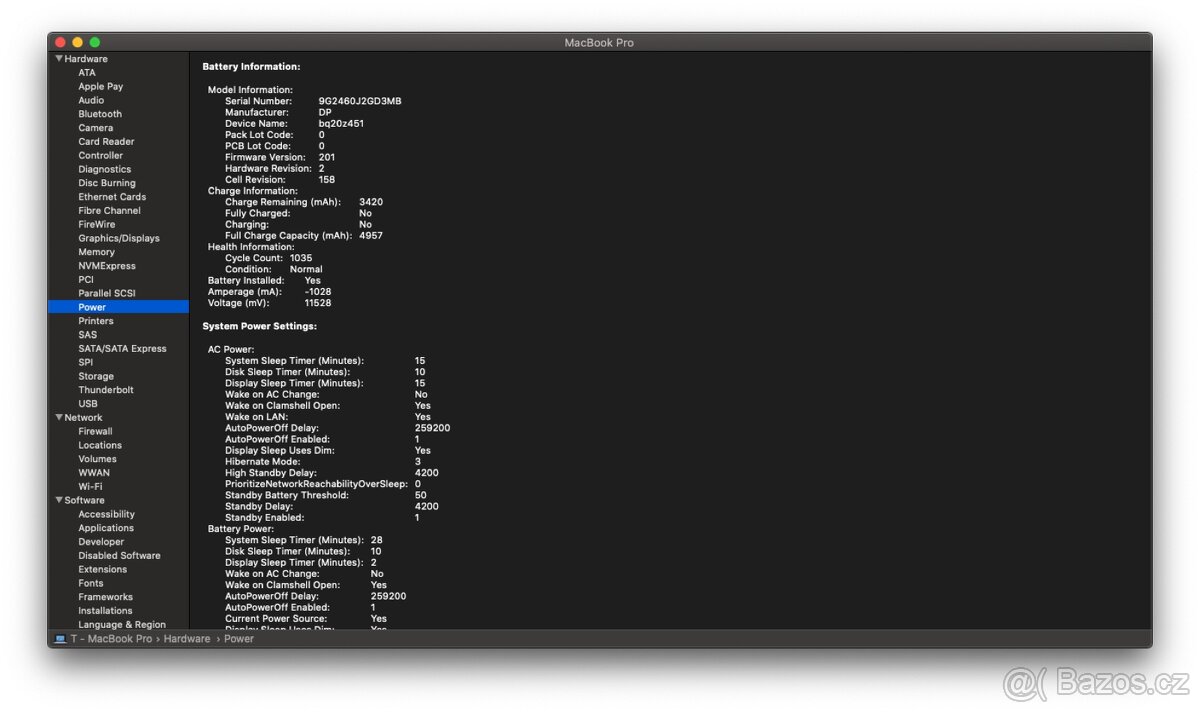
Task: Select Firewall in the Network section
Action: [x=96, y=431]
